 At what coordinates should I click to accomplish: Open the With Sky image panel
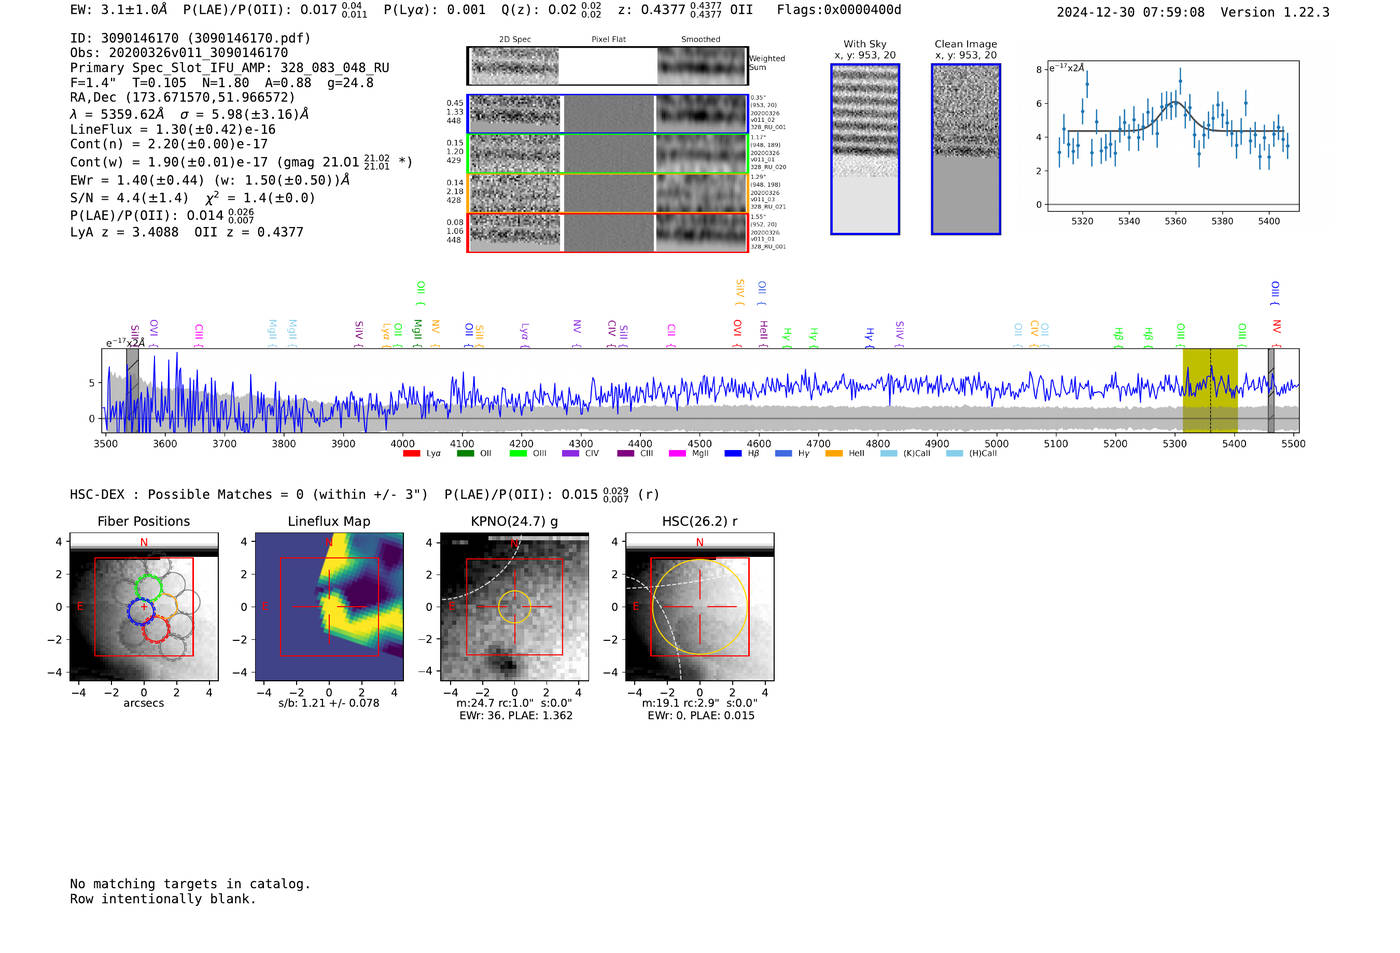[x=865, y=149]
